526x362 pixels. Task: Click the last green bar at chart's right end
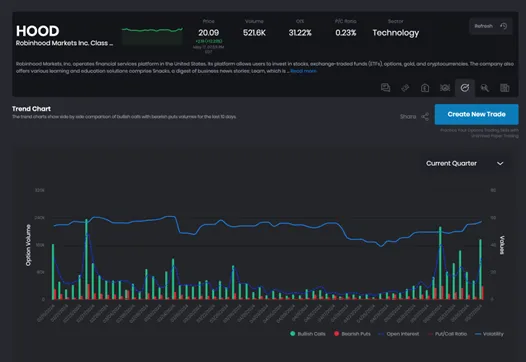point(480,269)
